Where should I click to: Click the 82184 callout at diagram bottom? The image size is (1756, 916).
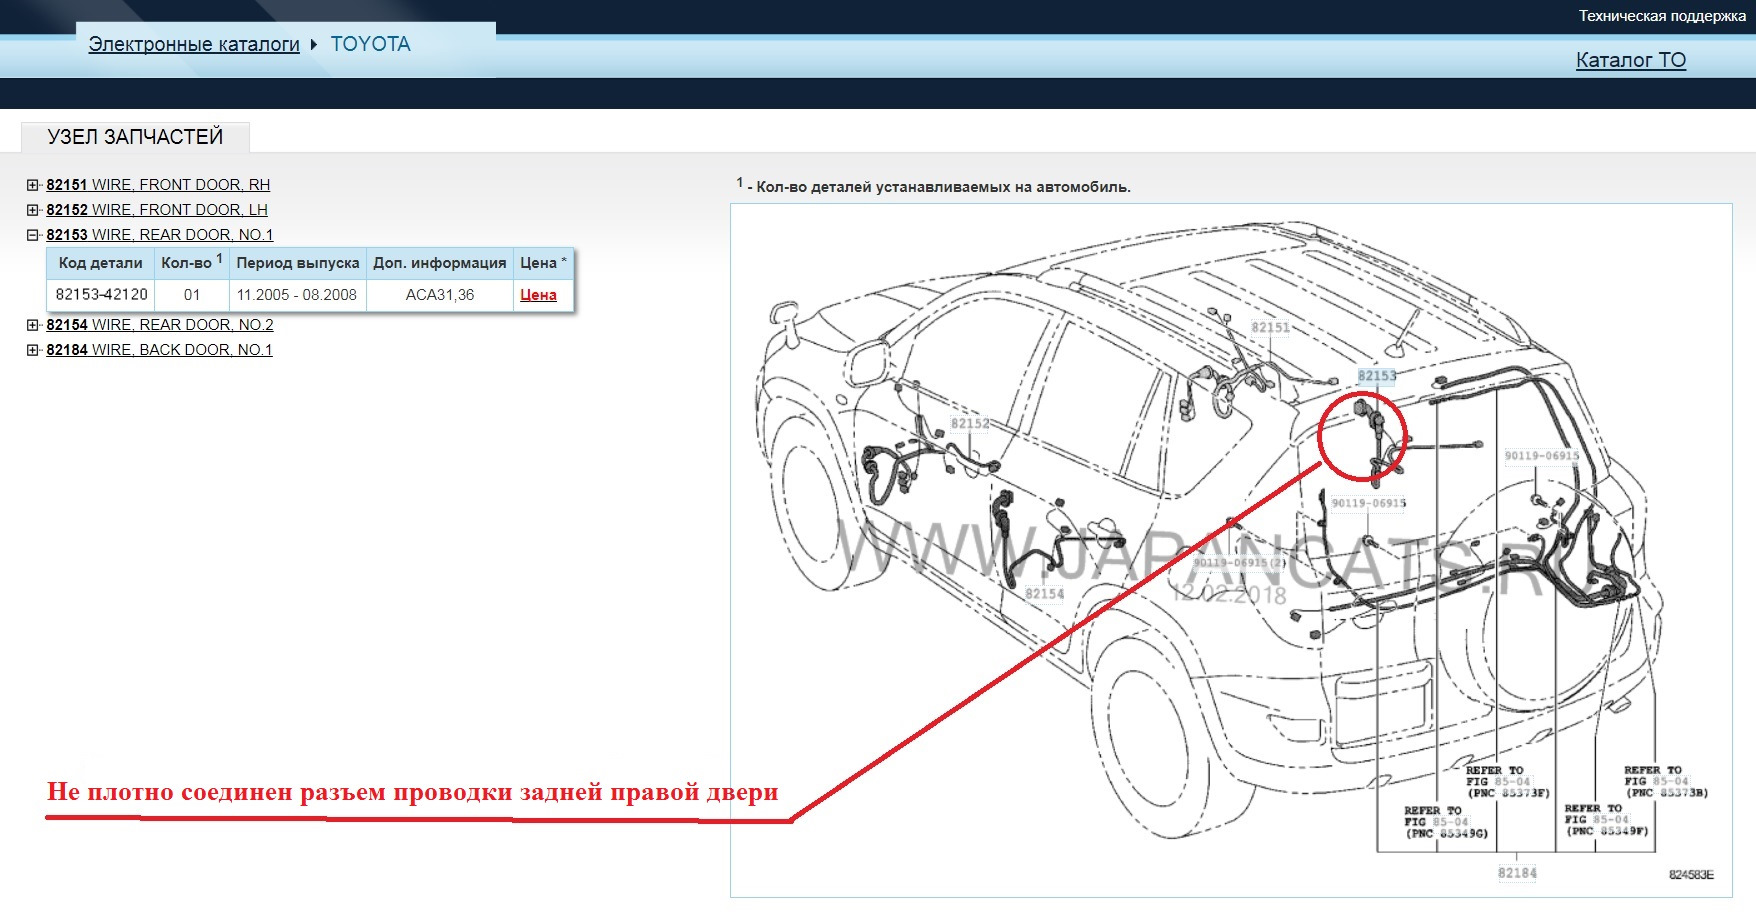click(1517, 873)
